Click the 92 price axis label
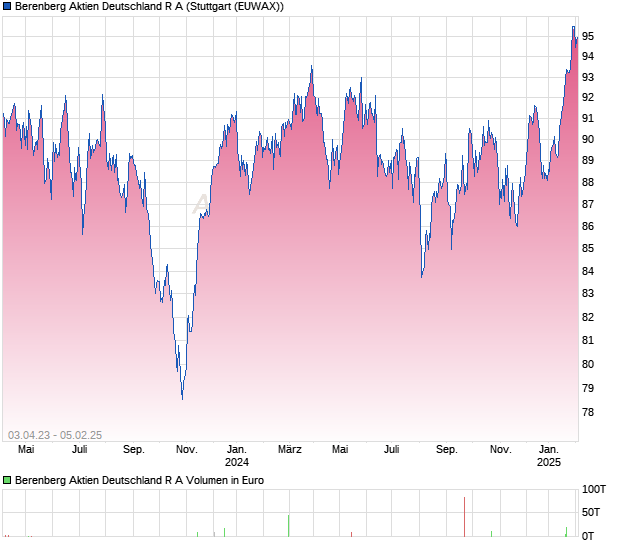This screenshot has height=546, width=620. pos(588,97)
